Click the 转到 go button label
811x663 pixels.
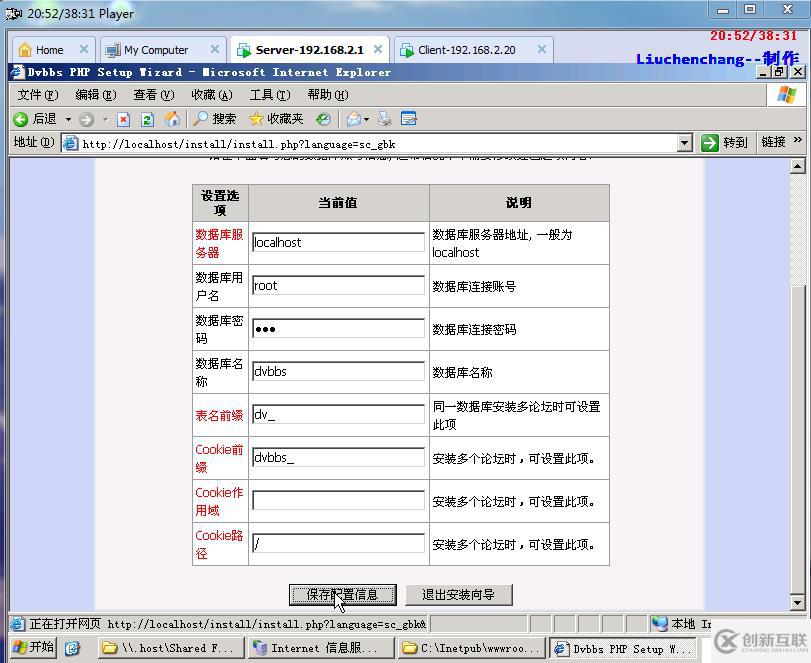pos(735,142)
